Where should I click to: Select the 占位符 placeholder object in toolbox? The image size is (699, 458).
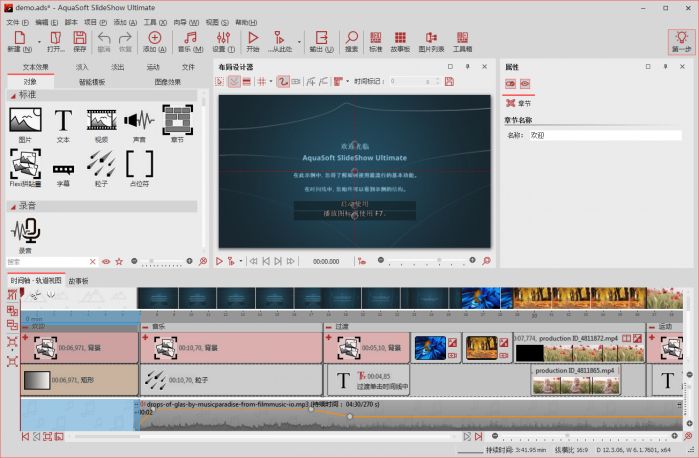[x=139, y=168]
